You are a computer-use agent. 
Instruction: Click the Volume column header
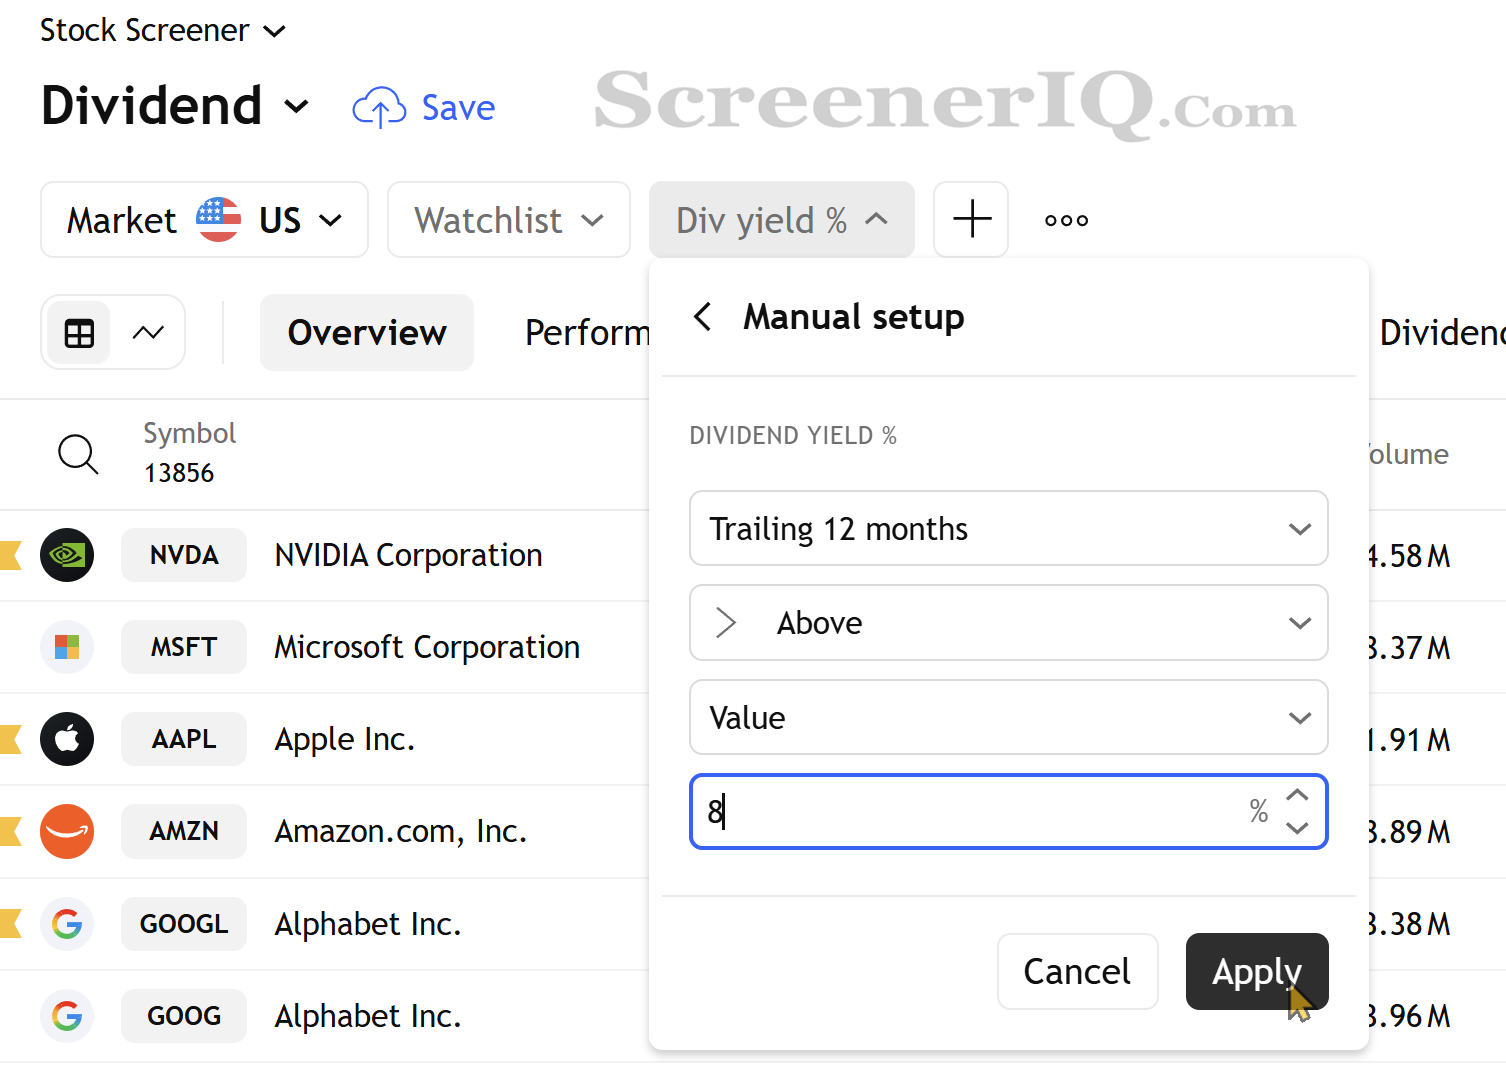[1409, 454]
